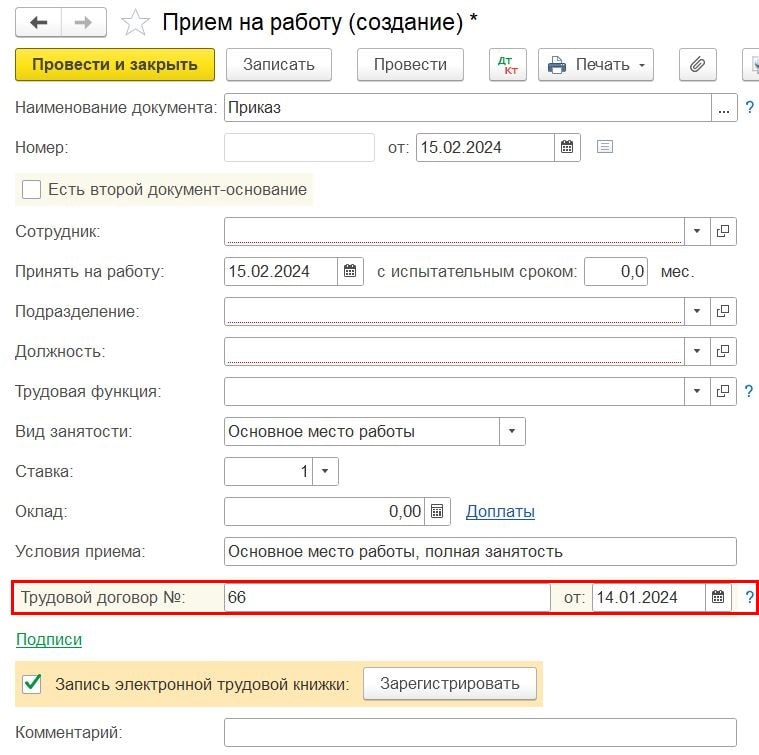Open calculator for the Оклад field

click(x=438, y=511)
